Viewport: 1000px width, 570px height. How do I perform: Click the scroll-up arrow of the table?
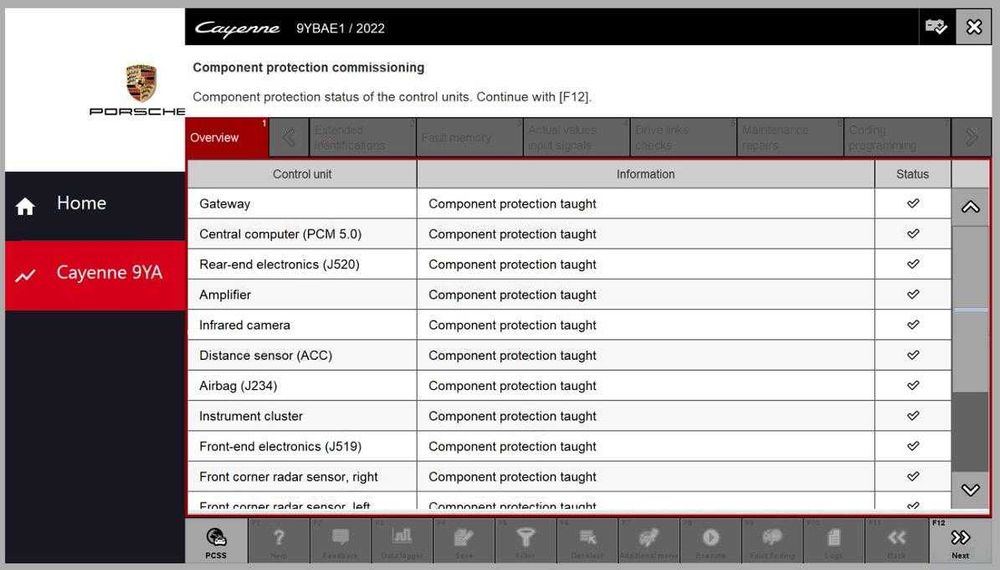pos(970,207)
